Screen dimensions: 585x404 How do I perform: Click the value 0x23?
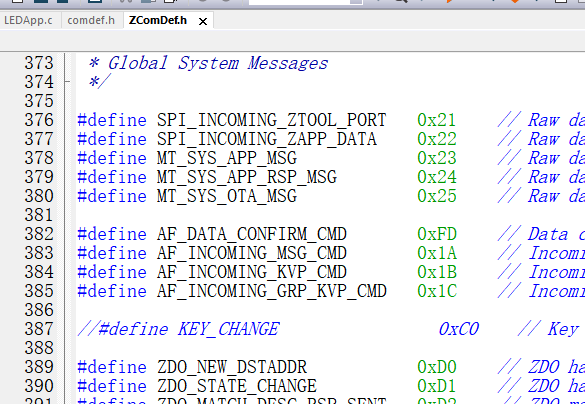[437, 158]
